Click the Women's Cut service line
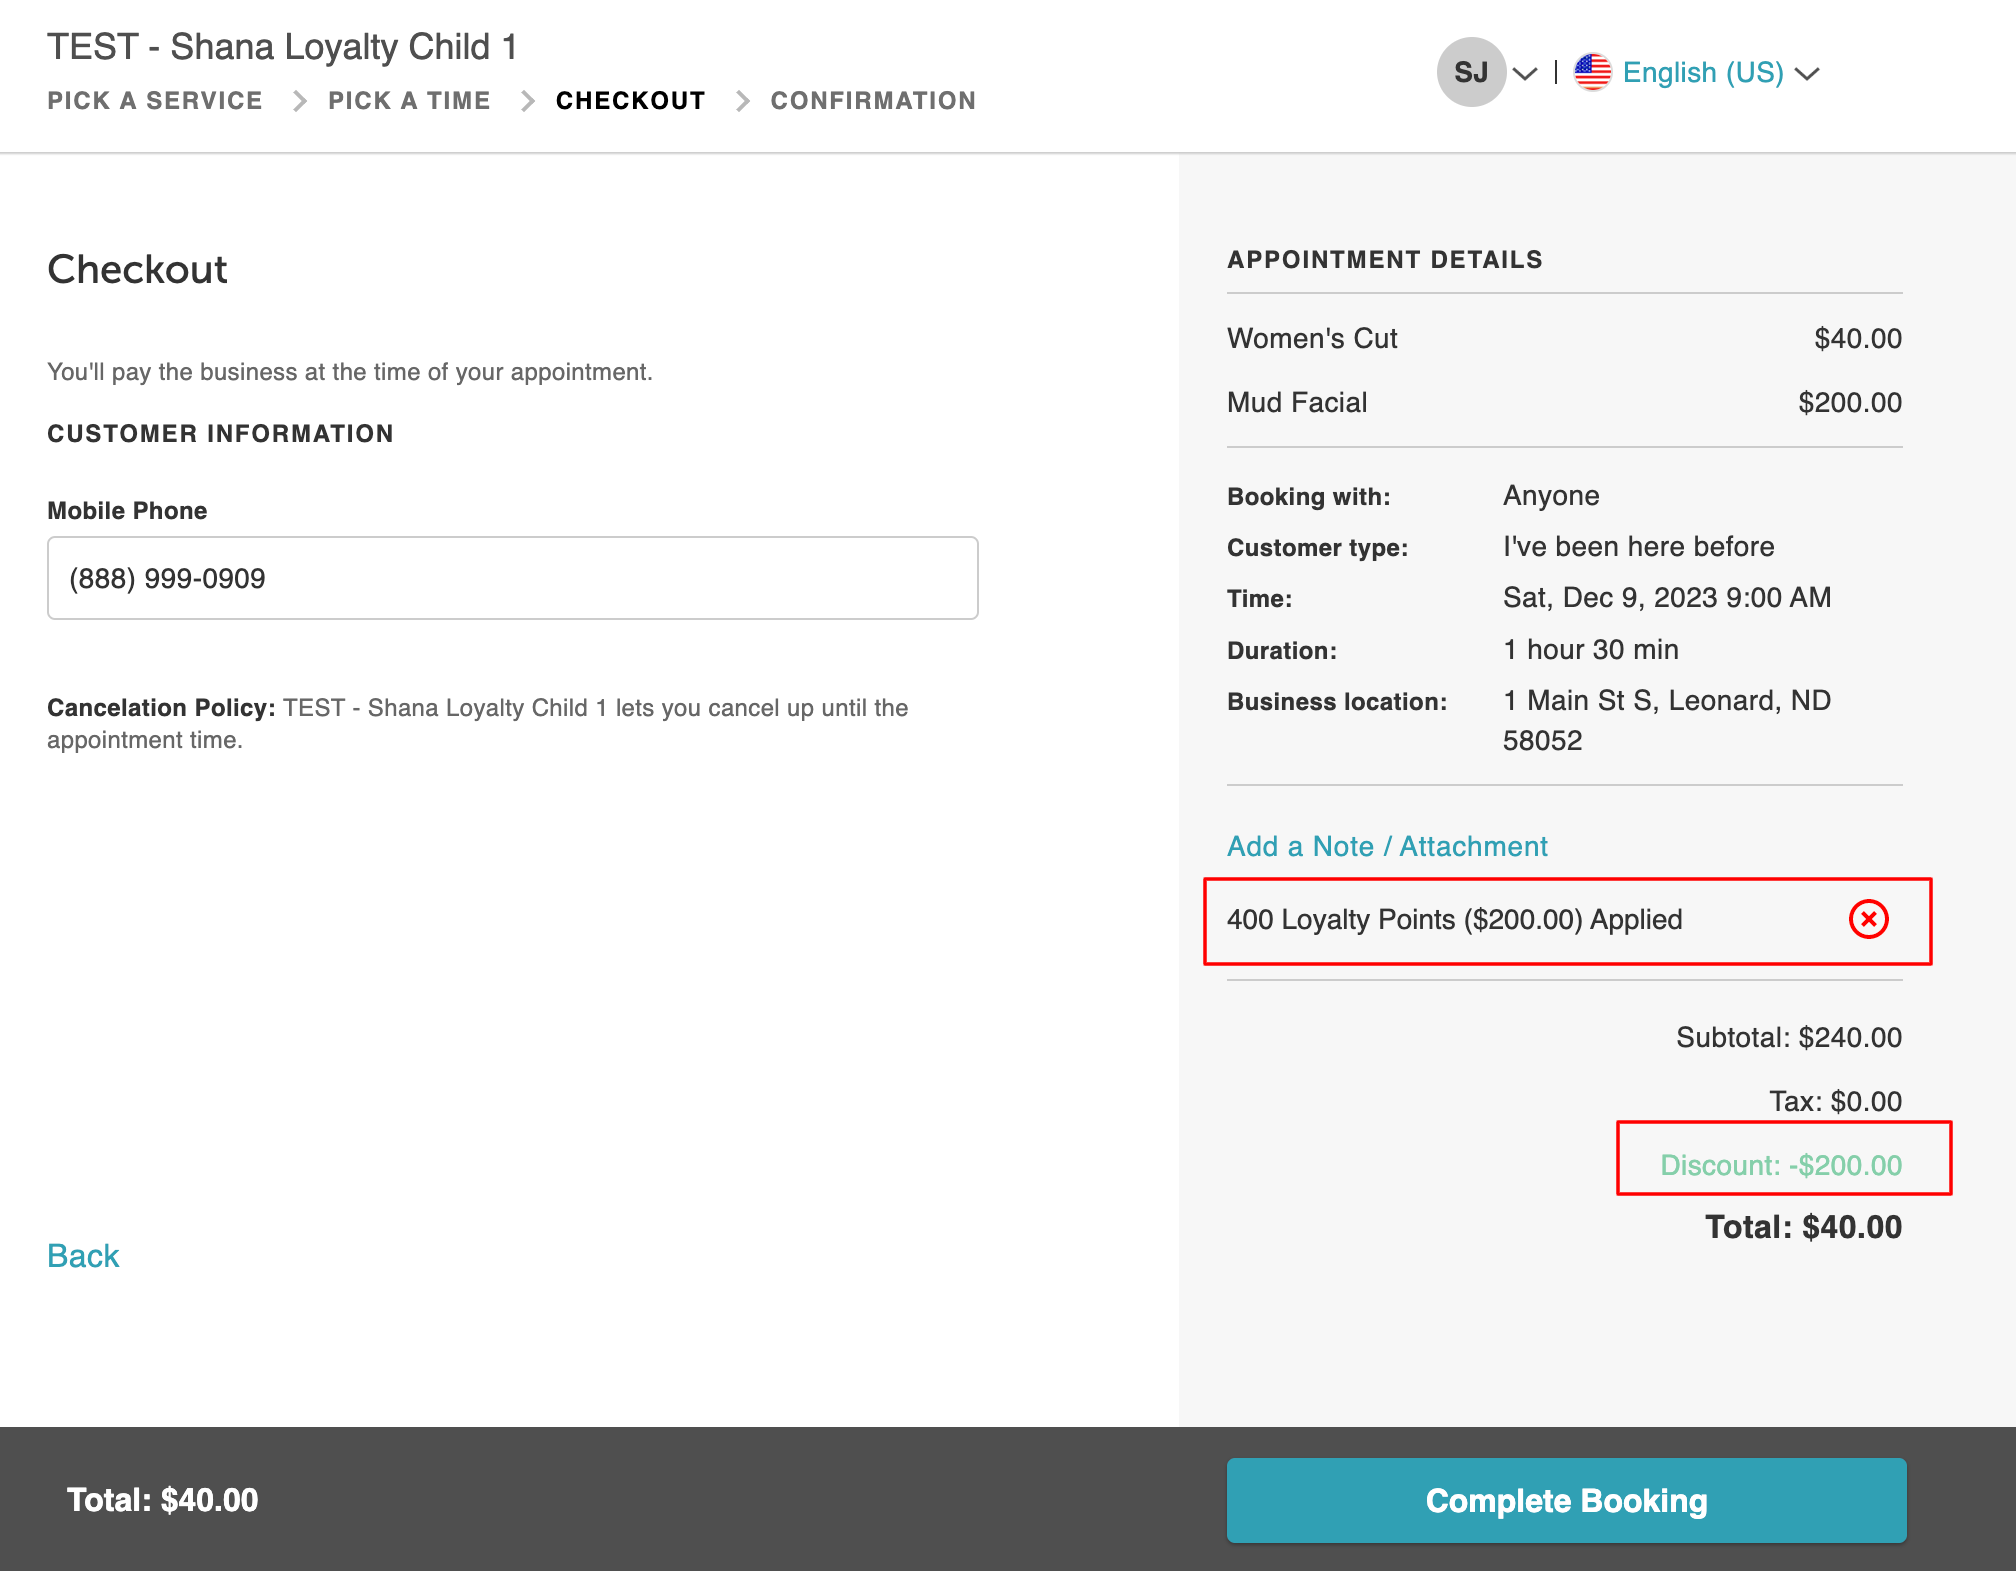2016x1571 pixels. click(1312, 339)
